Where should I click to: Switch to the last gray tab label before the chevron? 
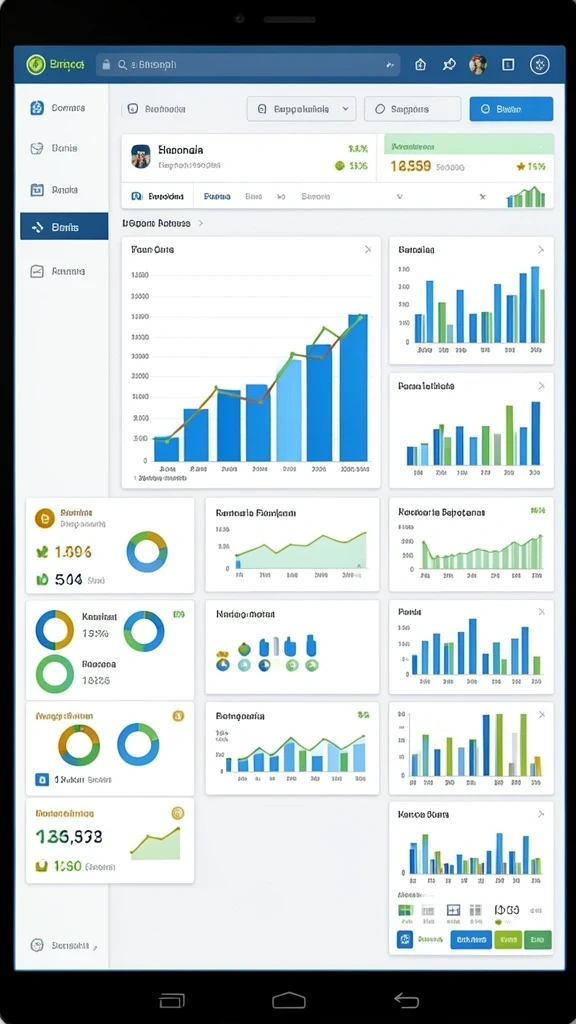[x=315, y=196]
